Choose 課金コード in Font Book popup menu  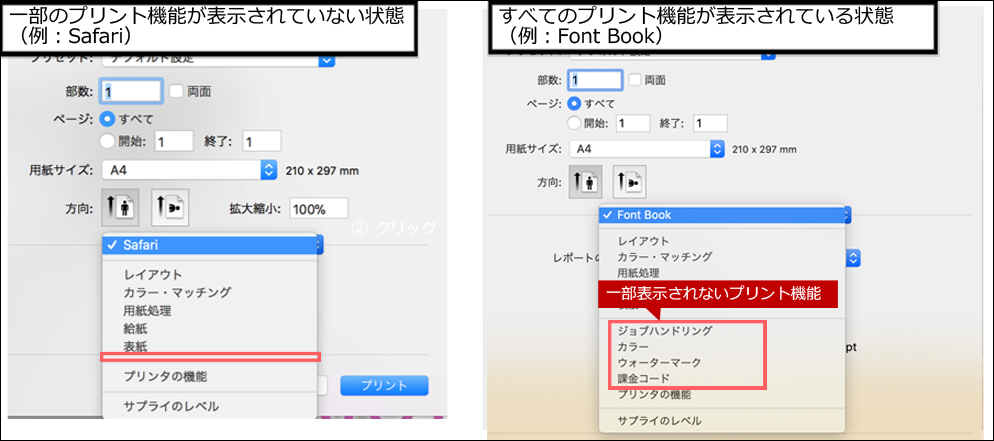click(x=643, y=379)
